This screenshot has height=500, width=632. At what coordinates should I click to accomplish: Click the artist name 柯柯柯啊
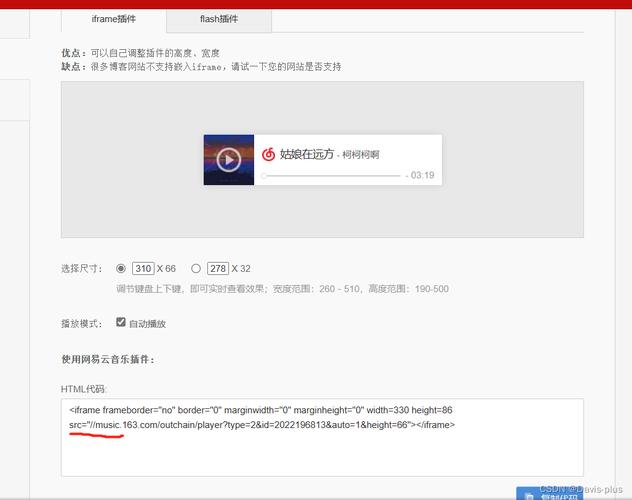pyautogui.click(x=360, y=155)
